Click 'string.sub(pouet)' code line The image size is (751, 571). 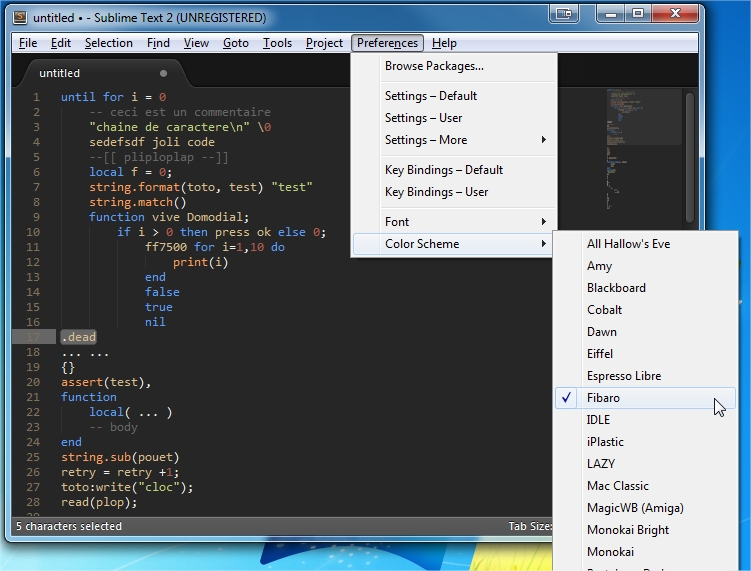pyautogui.click(x=120, y=457)
